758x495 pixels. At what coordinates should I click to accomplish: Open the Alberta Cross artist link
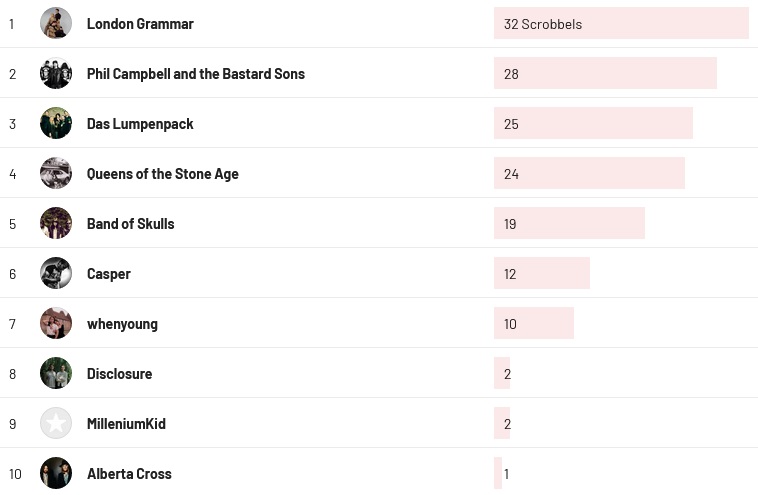click(129, 474)
